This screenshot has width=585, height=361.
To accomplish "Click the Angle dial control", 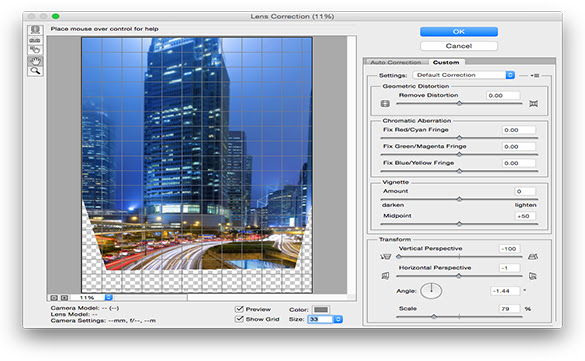I will click(431, 291).
